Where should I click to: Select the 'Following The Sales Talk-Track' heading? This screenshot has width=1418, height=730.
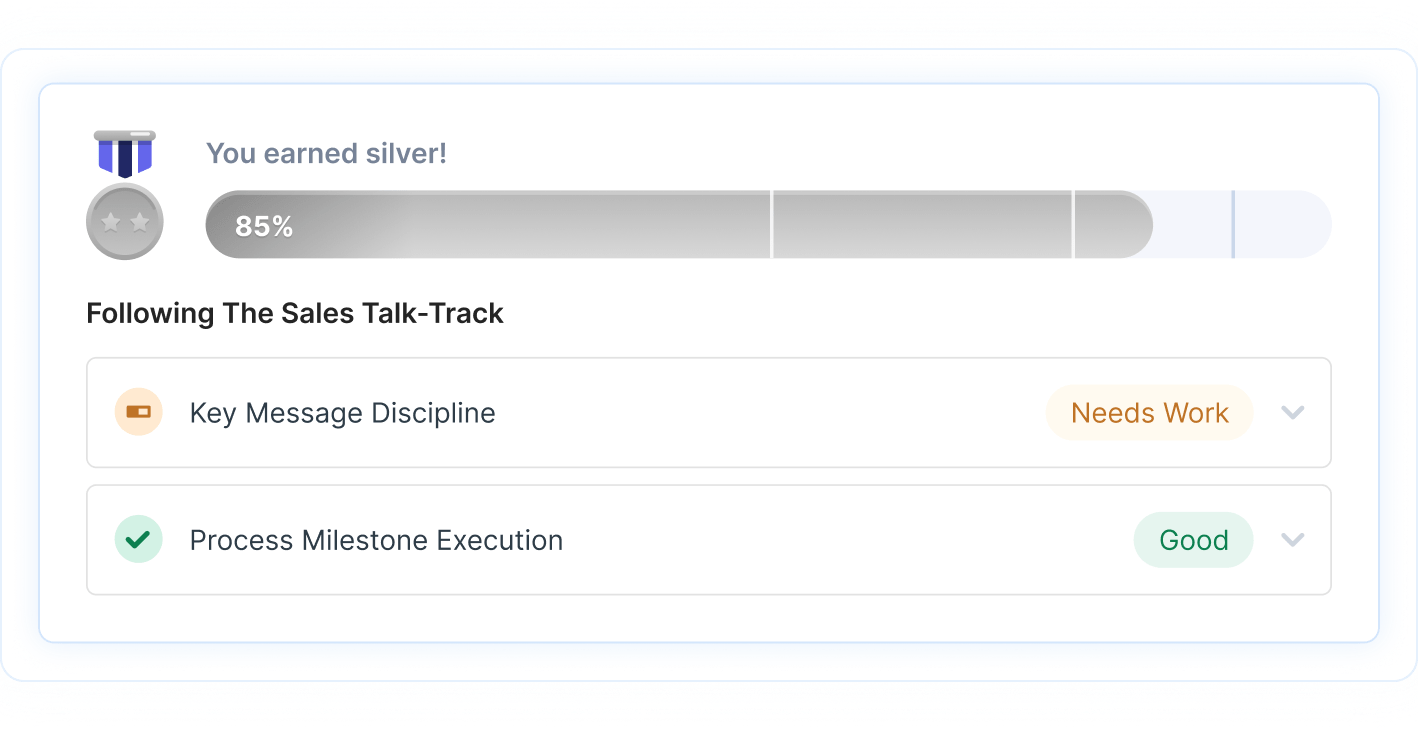[x=295, y=313]
